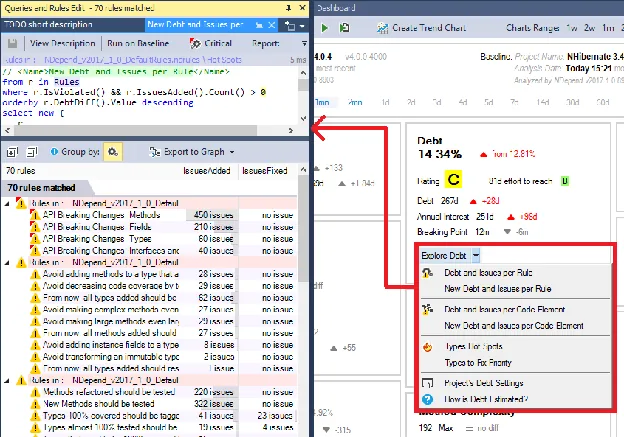The image size is (624, 437).
Task: Click the Create Trend Chart button label
Action: pyautogui.click(x=429, y=28)
